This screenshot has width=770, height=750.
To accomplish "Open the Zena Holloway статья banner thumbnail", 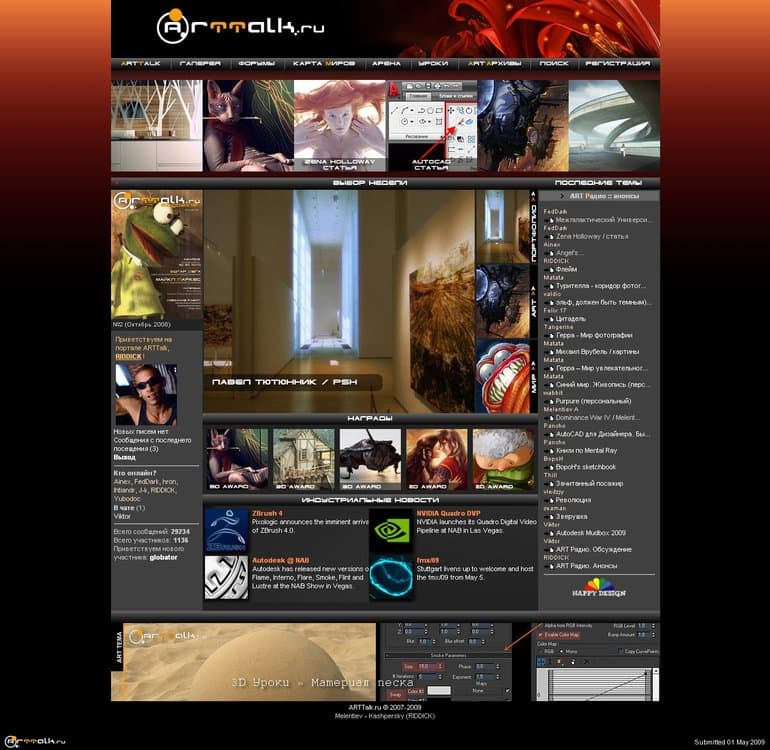I will (339, 125).
